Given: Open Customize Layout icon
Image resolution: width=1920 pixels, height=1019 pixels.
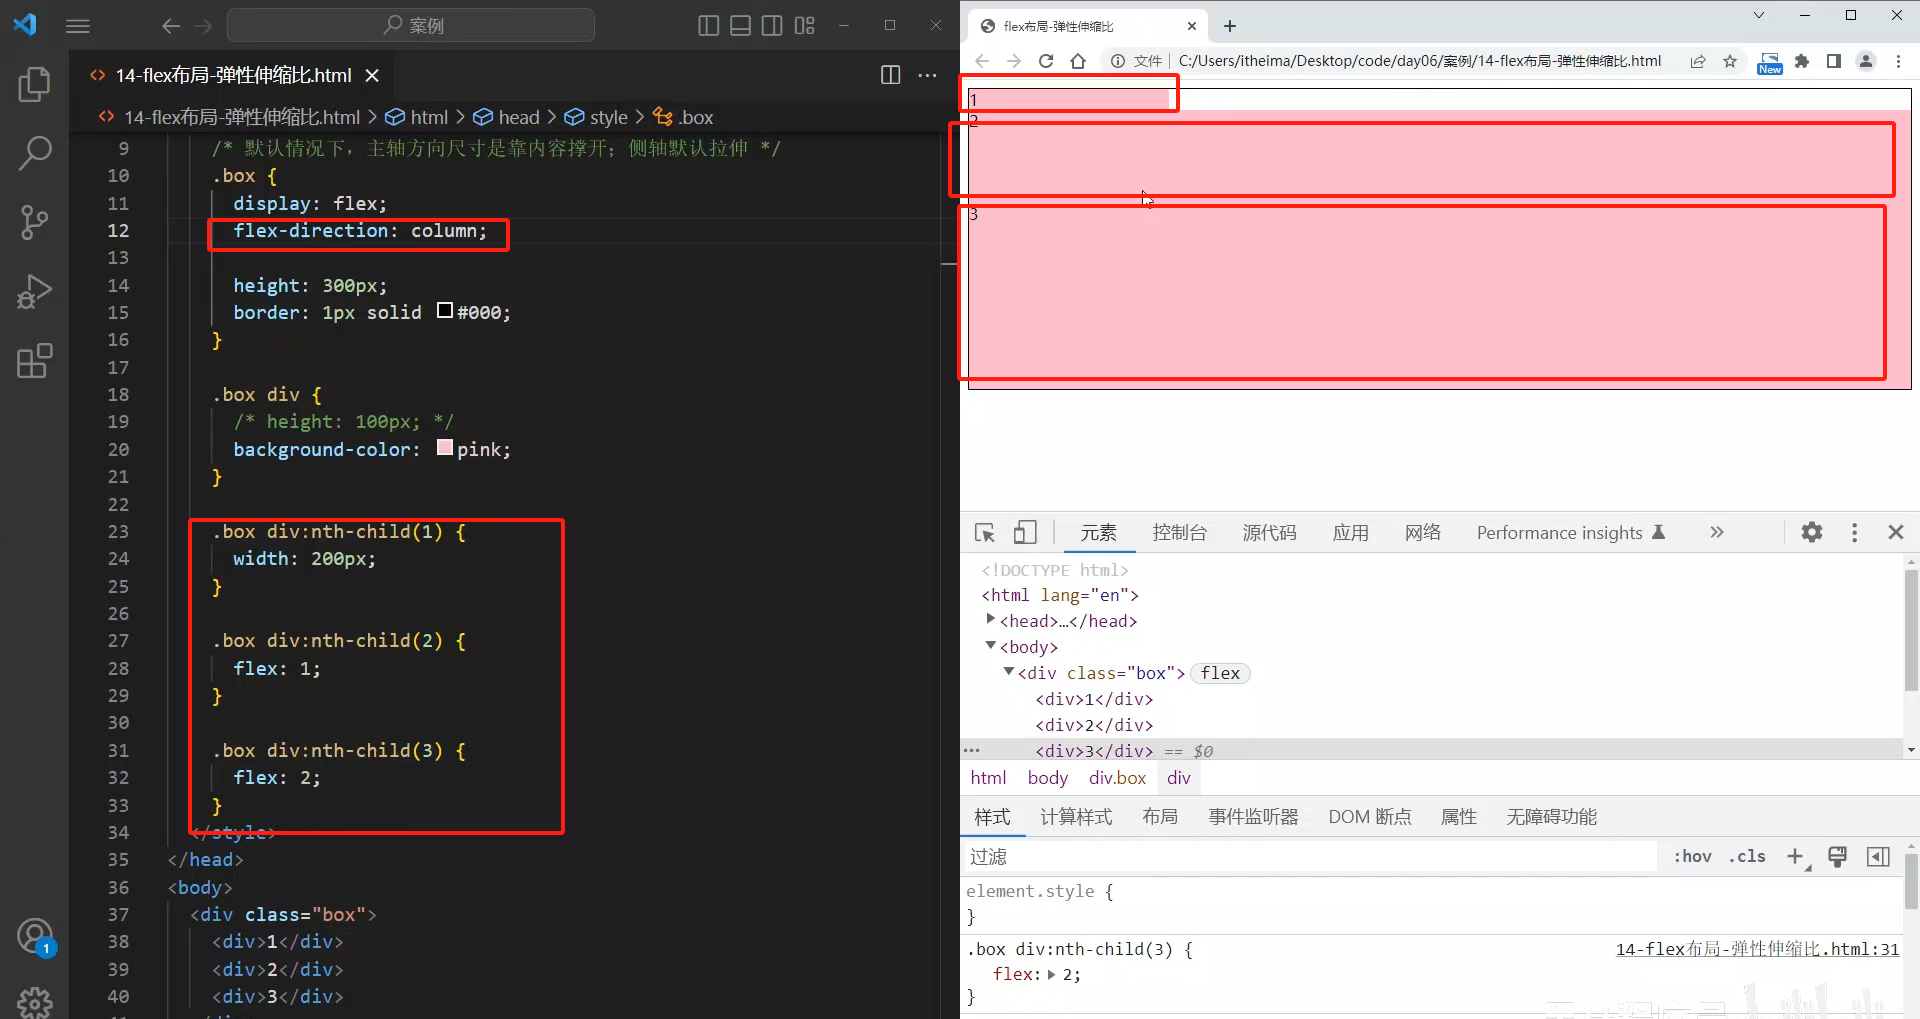Looking at the screenshot, I should click(x=805, y=26).
